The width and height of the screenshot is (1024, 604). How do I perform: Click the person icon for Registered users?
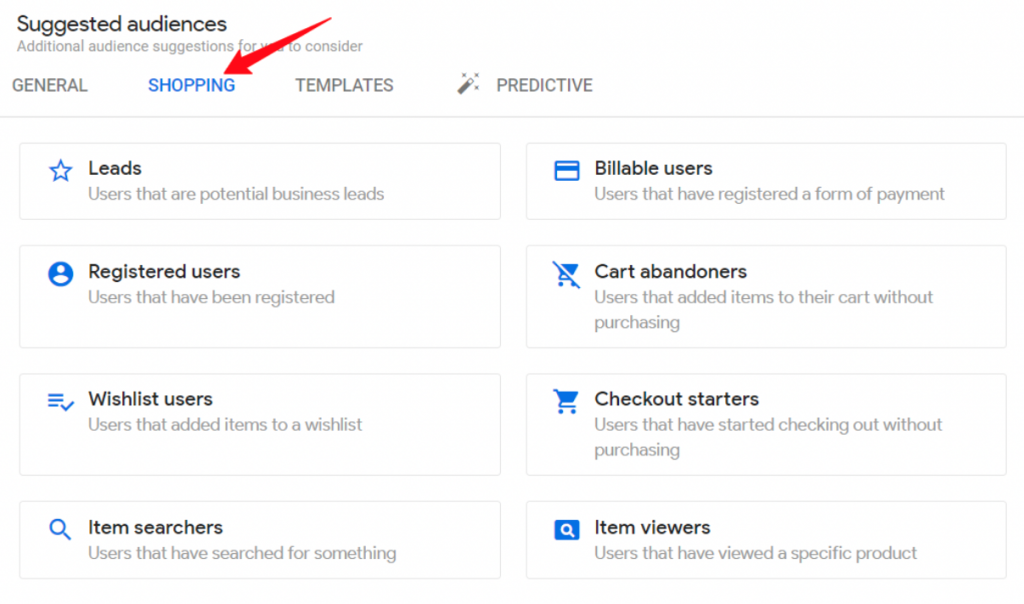point(61,274)
